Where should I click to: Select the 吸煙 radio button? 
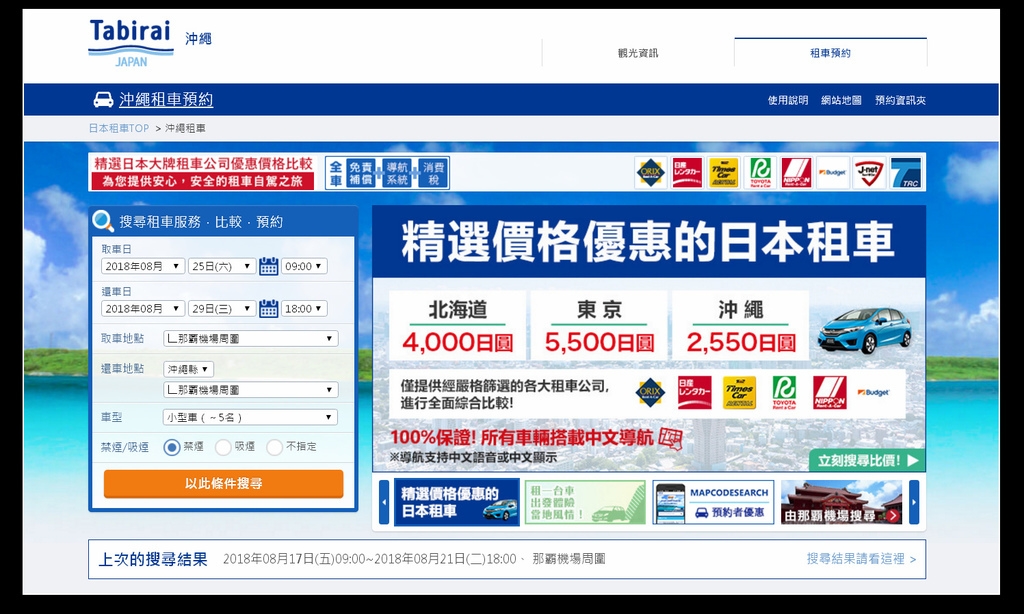(x=223, y=447)
